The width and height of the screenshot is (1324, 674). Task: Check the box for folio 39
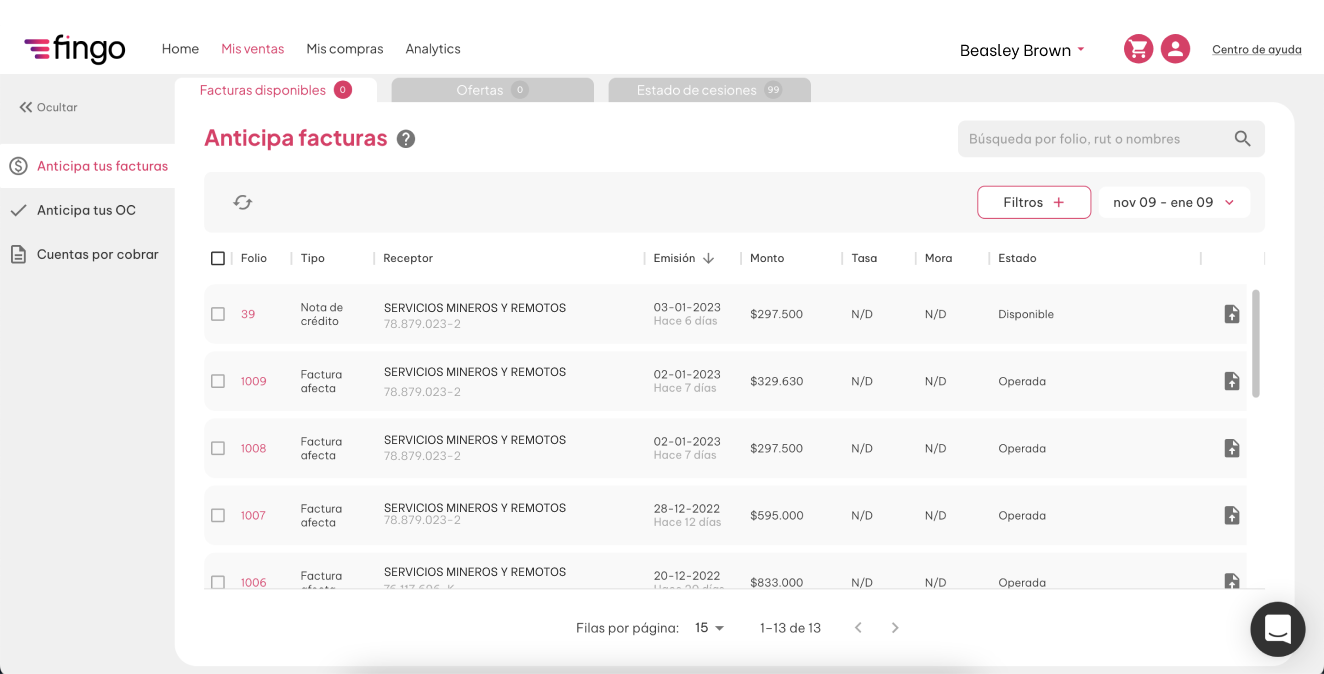pos(218,314)
